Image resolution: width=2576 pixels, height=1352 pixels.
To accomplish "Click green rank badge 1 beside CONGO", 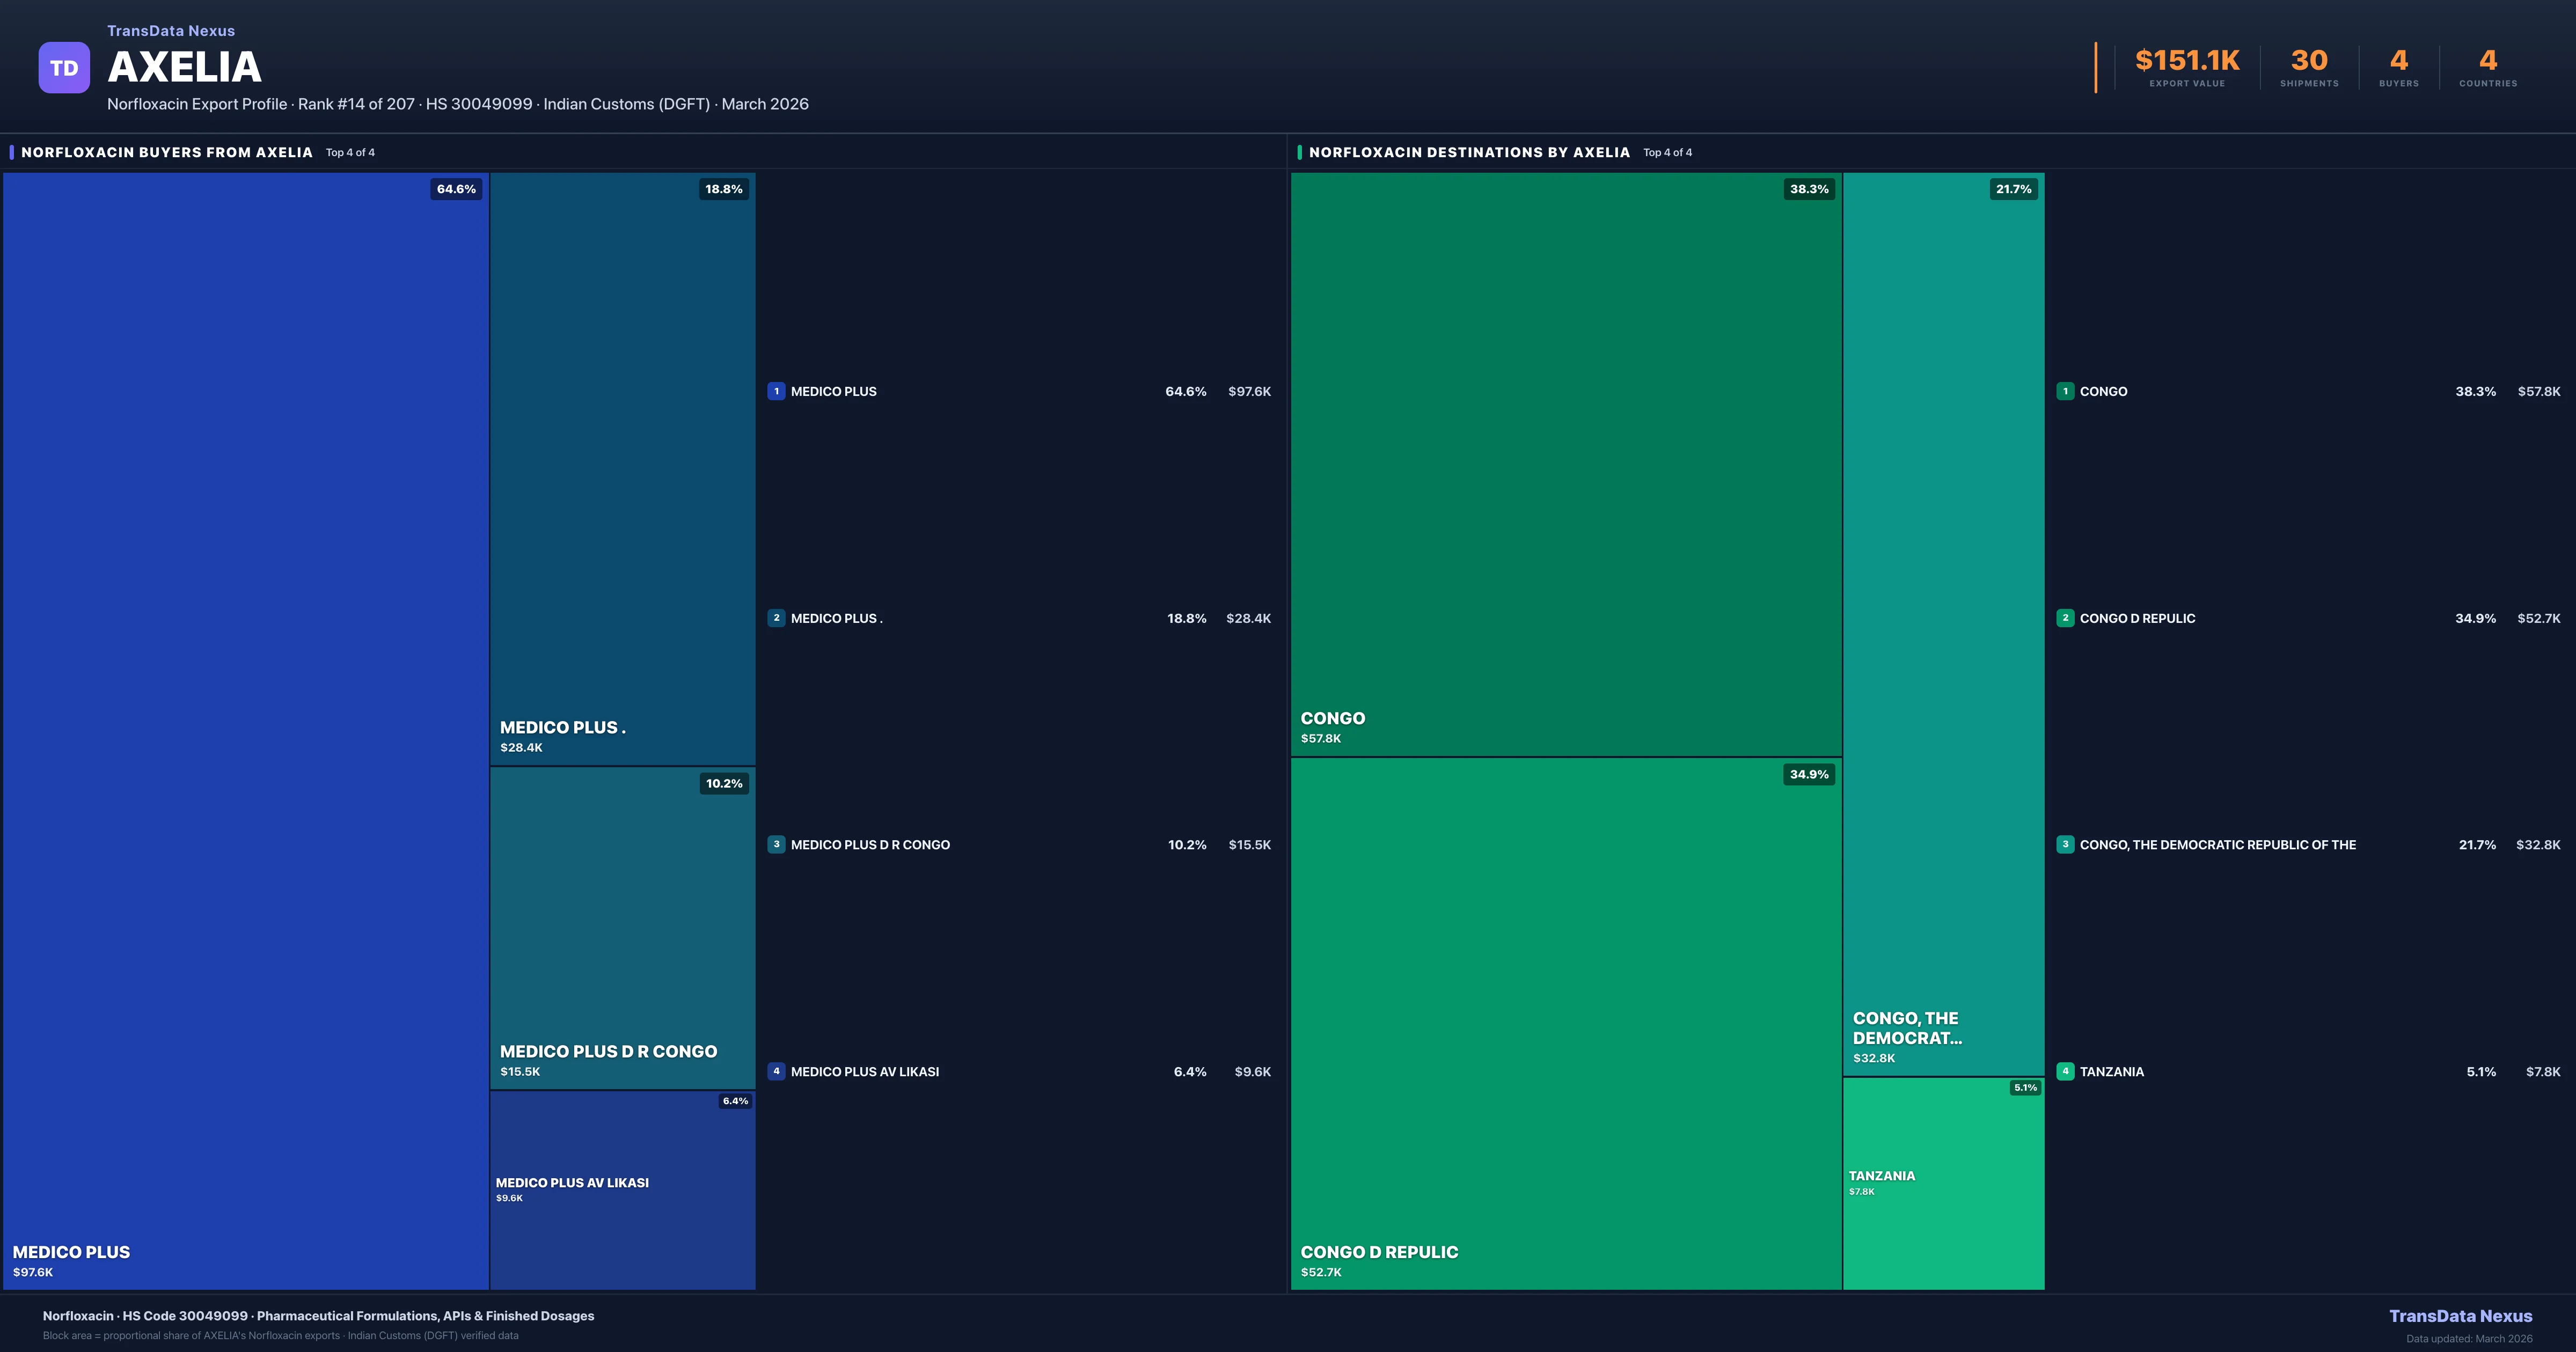I will (2065, 391).
